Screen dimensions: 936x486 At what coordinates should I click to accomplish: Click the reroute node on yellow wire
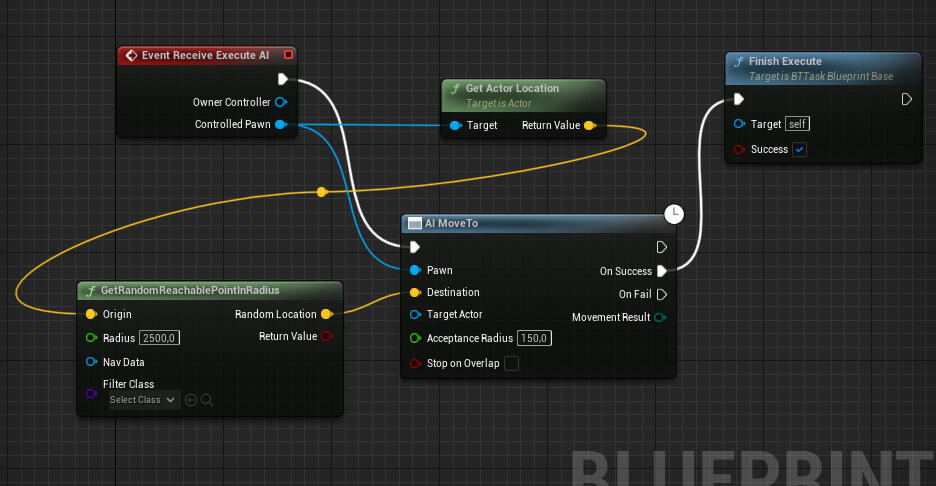coord(321,192)
